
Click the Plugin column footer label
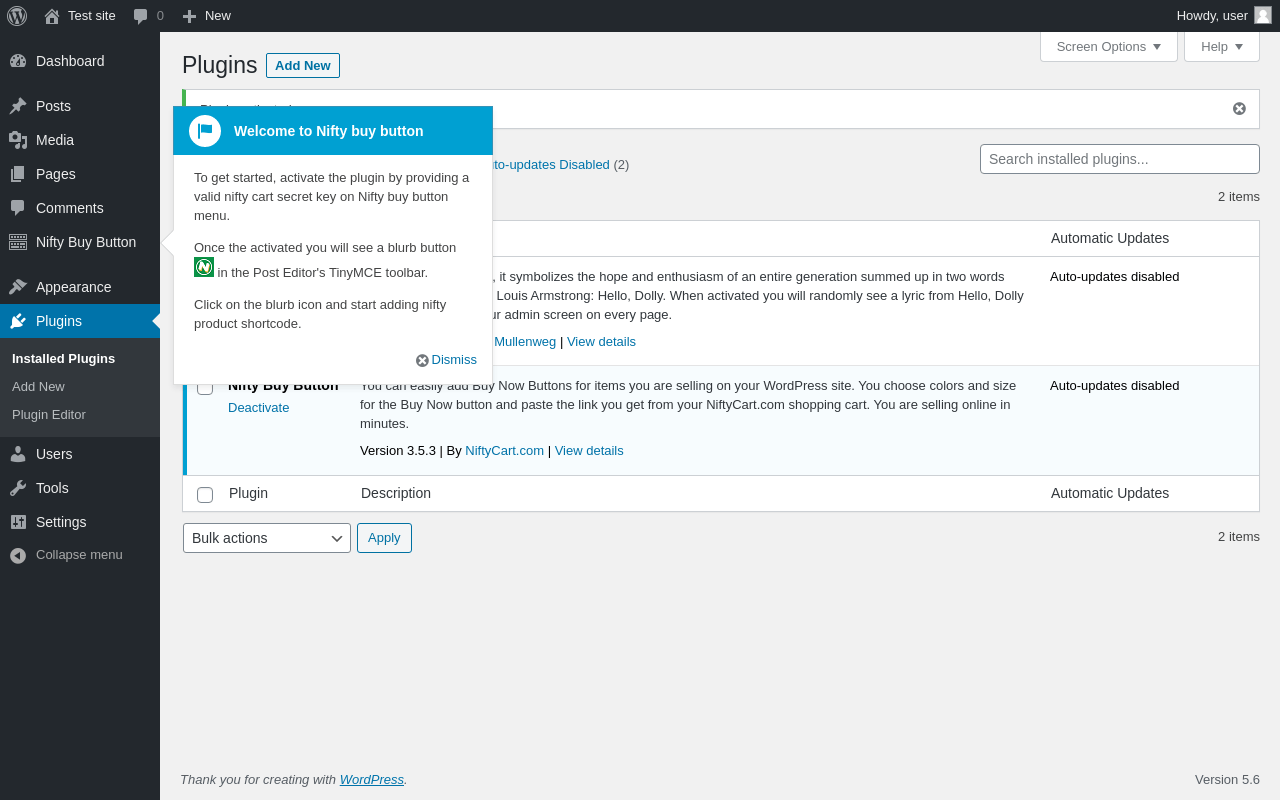coord(248,493)
